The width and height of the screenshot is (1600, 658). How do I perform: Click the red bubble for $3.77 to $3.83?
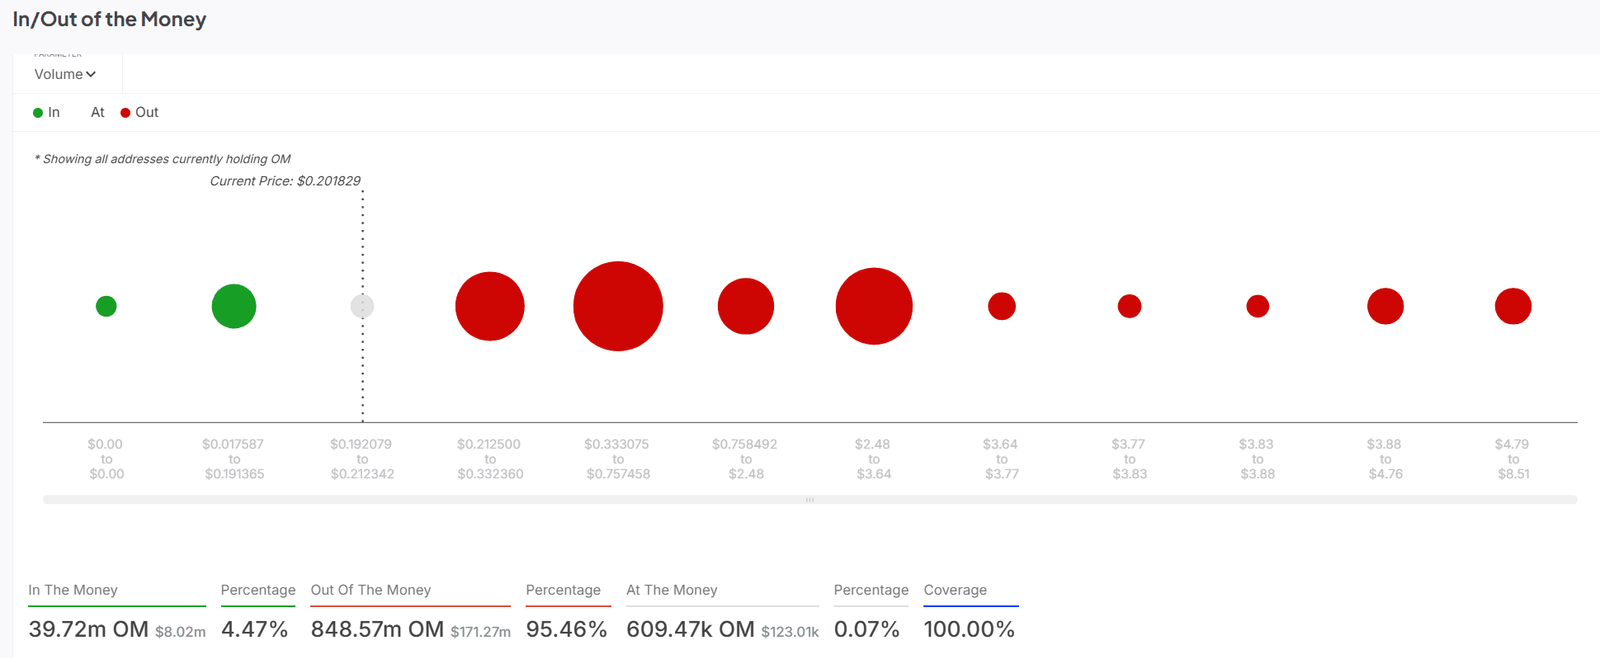[1130, 306]
